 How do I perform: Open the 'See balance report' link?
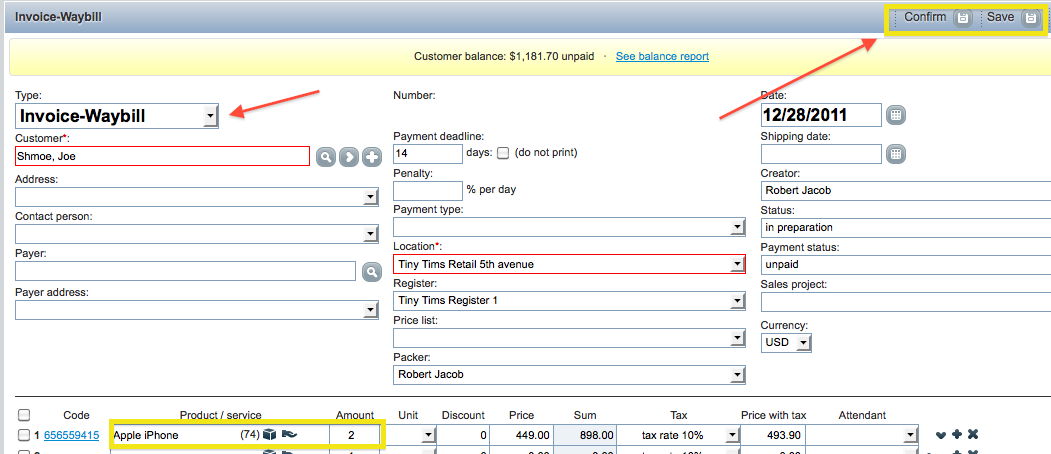coord(662,56)
